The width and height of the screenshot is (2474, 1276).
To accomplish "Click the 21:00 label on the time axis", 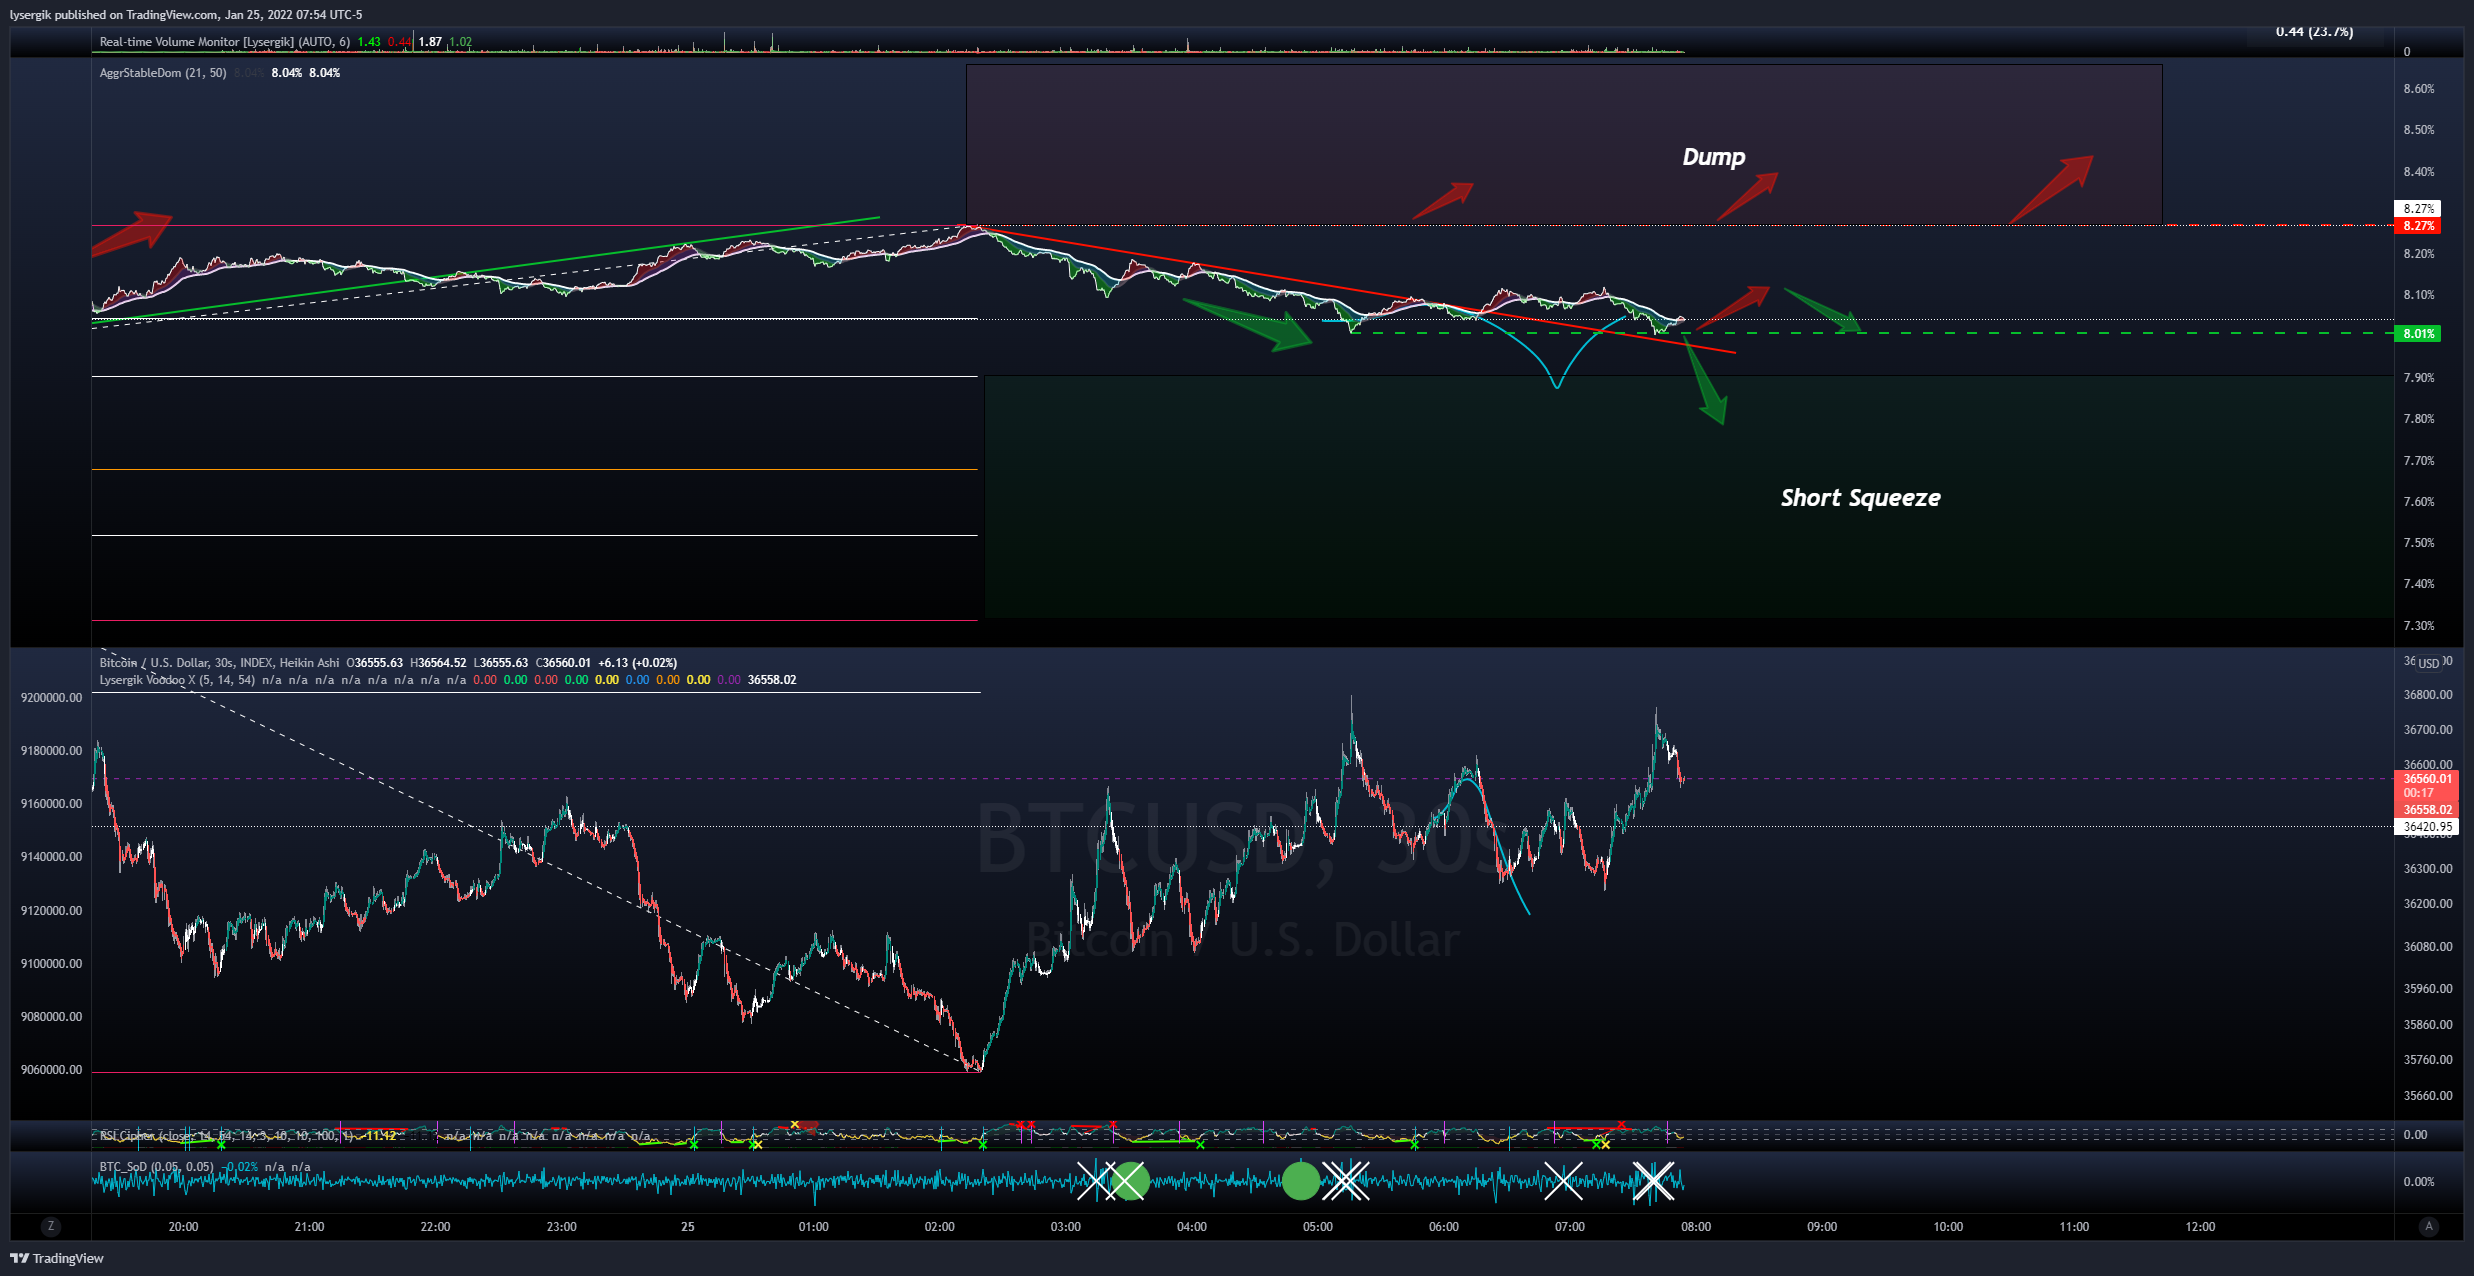I will click(309, 1227).
